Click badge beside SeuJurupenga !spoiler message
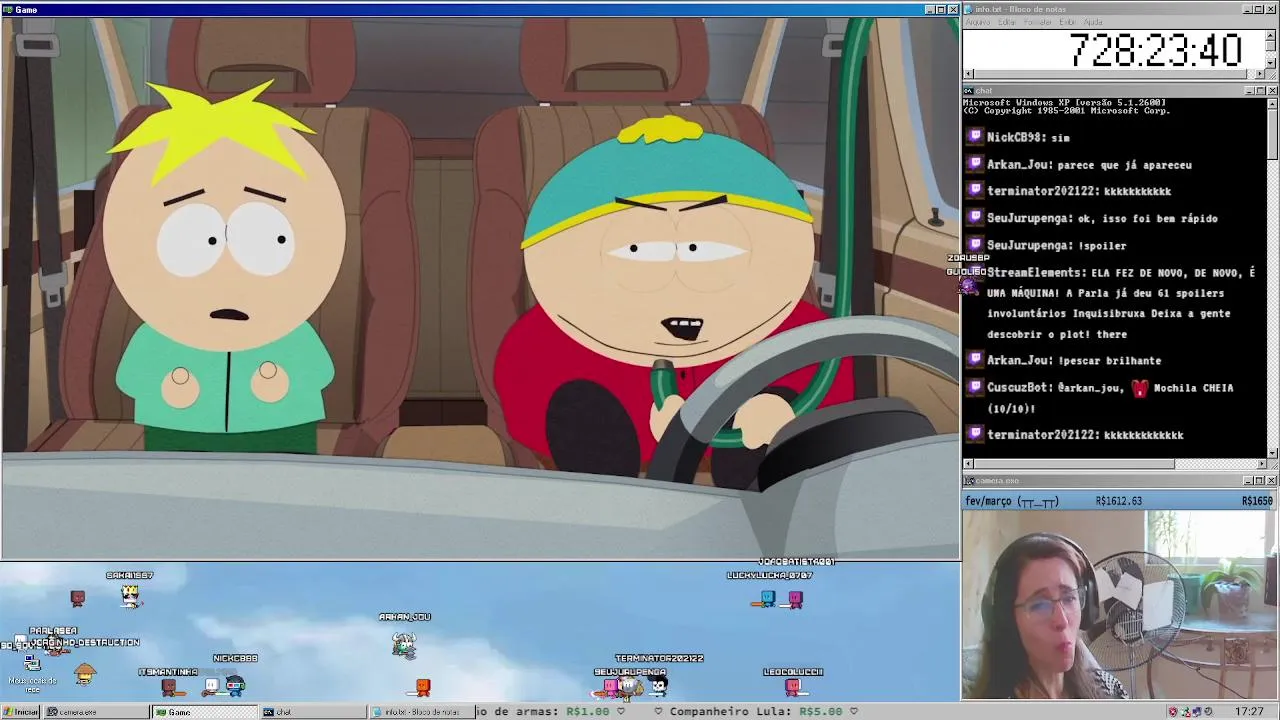1280x720 pixels. (x=975, y=245)
